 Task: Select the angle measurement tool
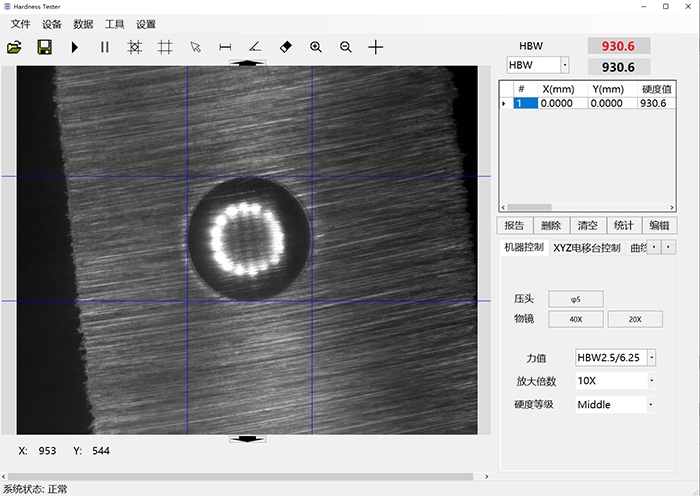pyautogui.click(x=255, y=47)
